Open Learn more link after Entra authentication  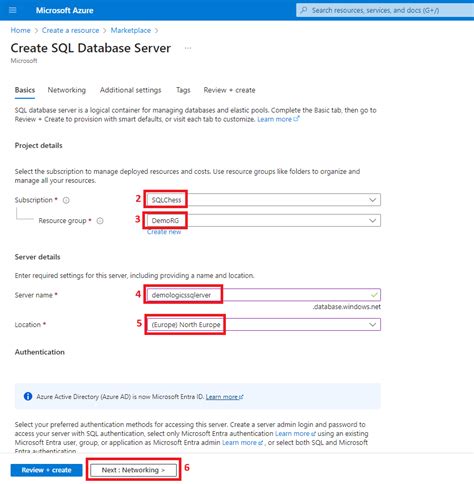(295, 434)
